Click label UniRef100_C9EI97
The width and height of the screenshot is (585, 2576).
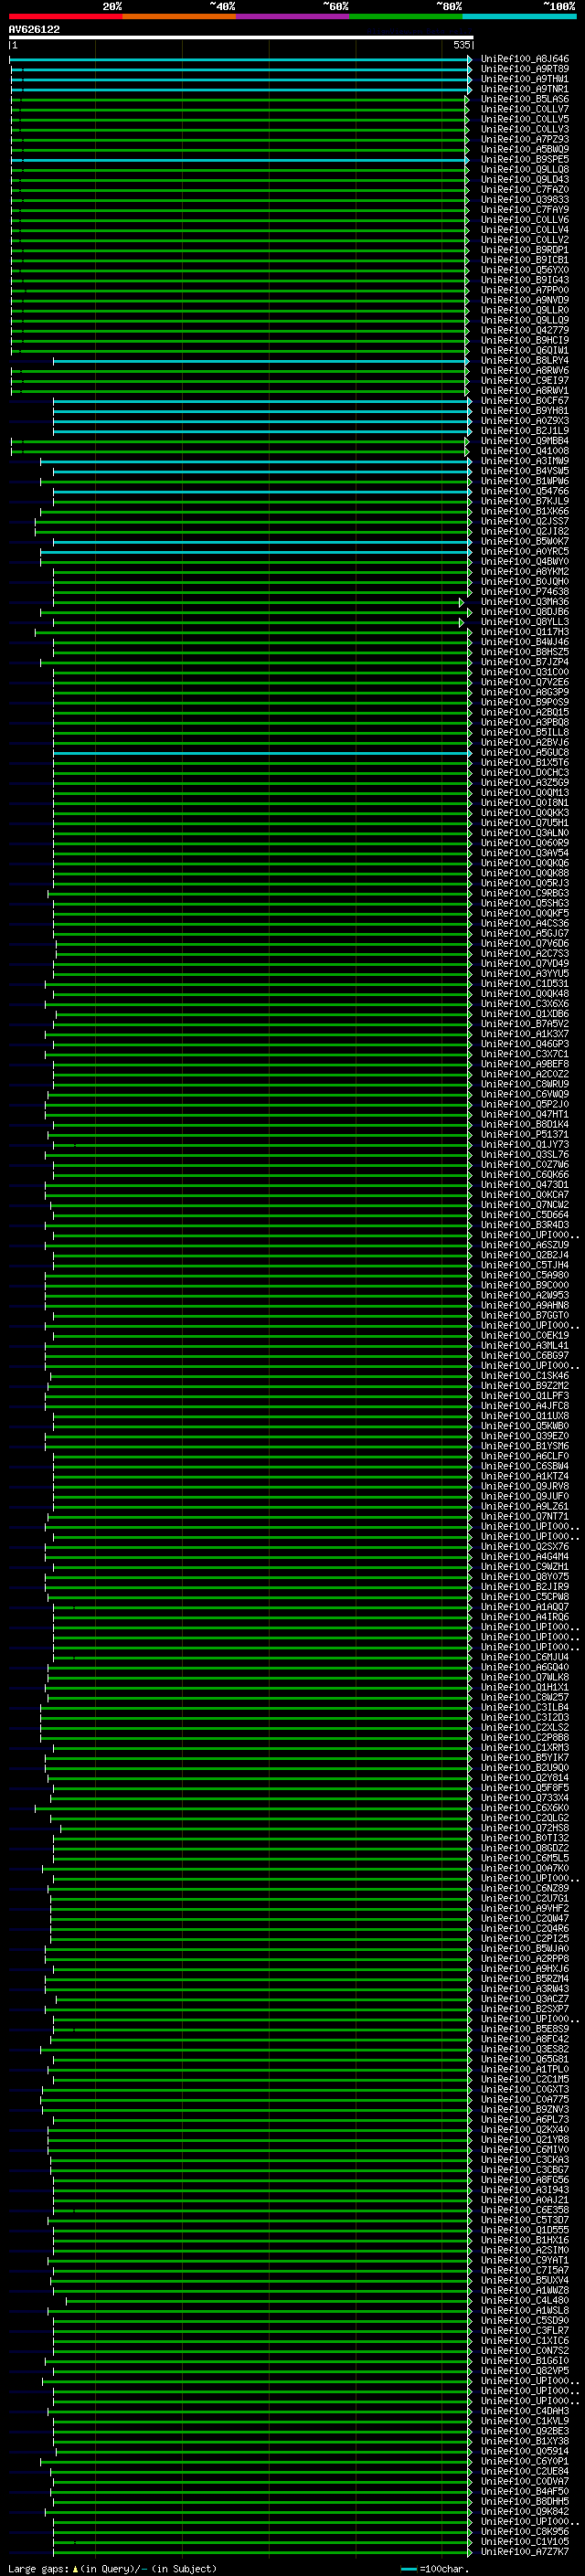[525, 381]
